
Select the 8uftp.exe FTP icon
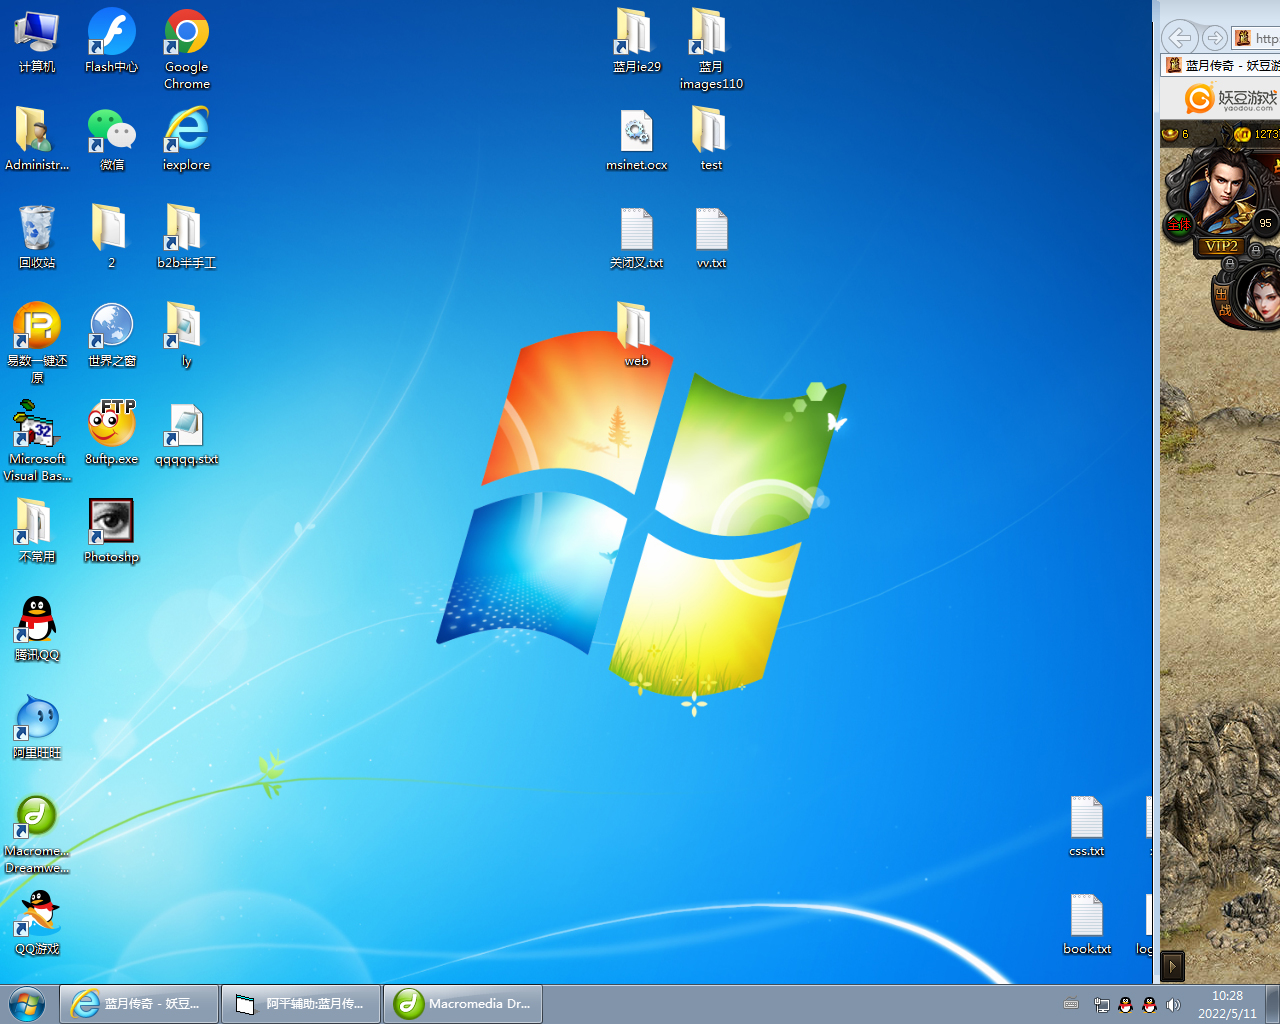click(111, 433)
